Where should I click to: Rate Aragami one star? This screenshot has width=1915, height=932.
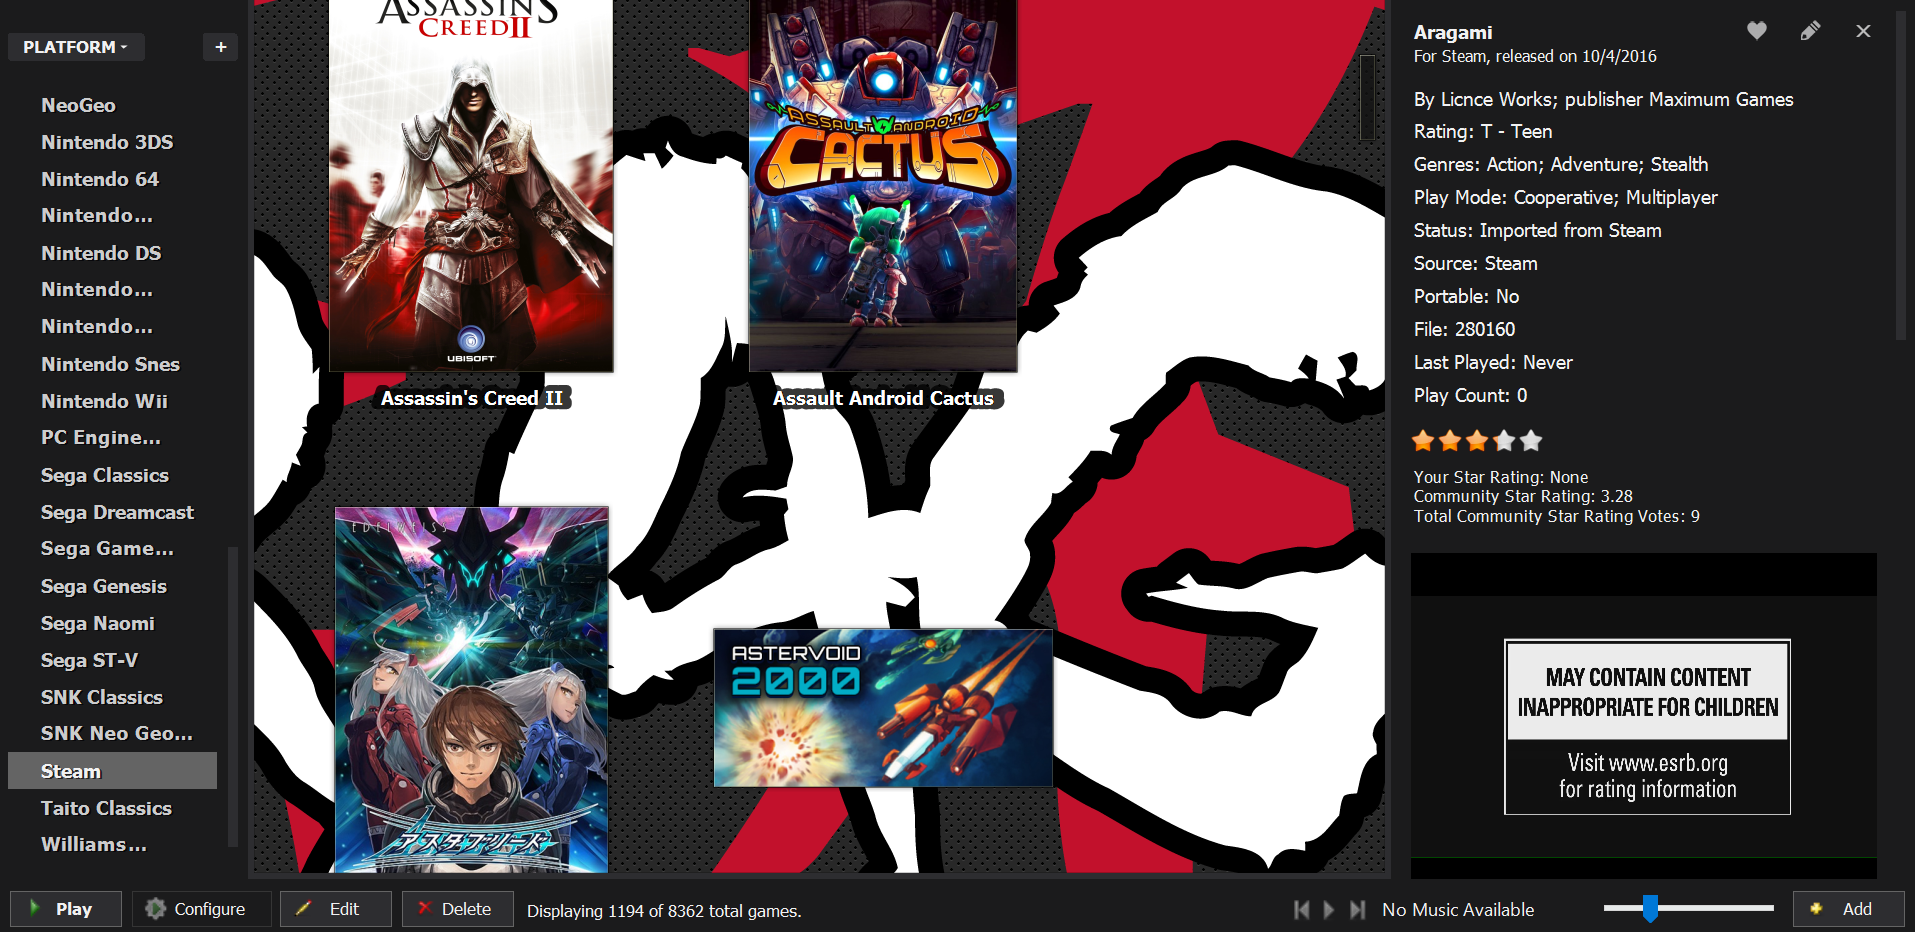pyautogui.click(x=1423, y=440)
